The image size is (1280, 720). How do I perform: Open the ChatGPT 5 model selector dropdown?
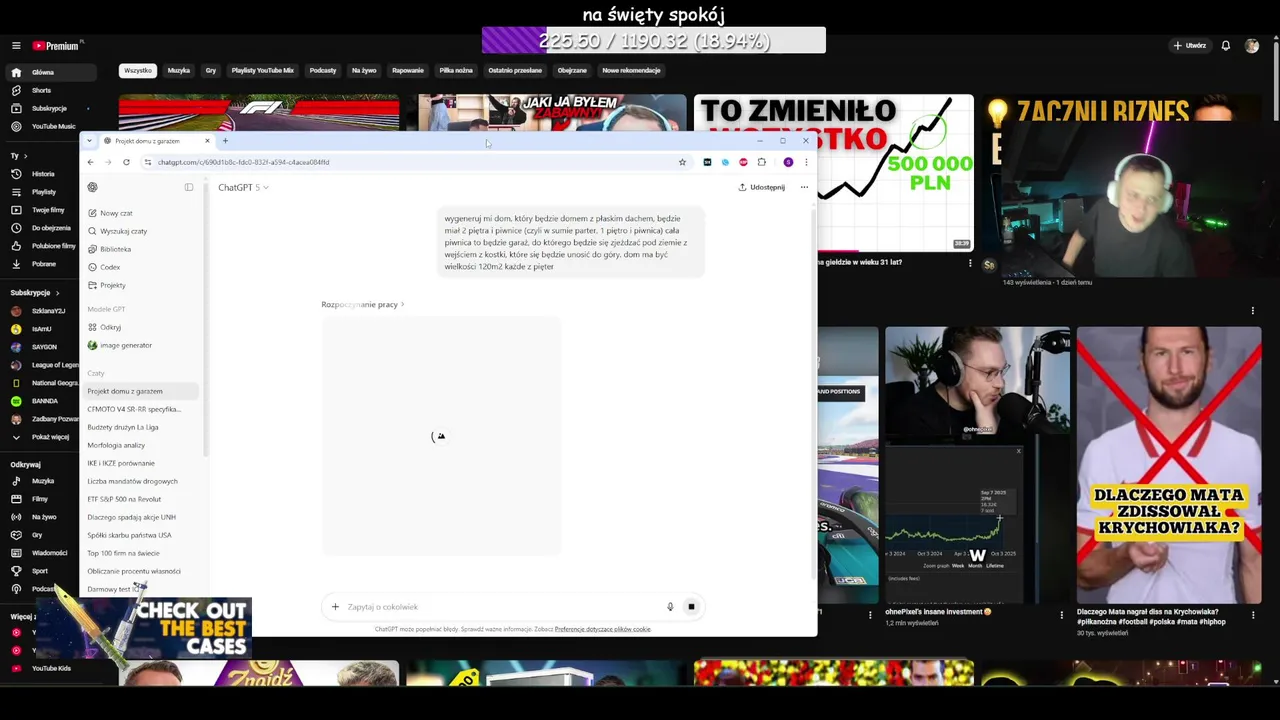243,187
